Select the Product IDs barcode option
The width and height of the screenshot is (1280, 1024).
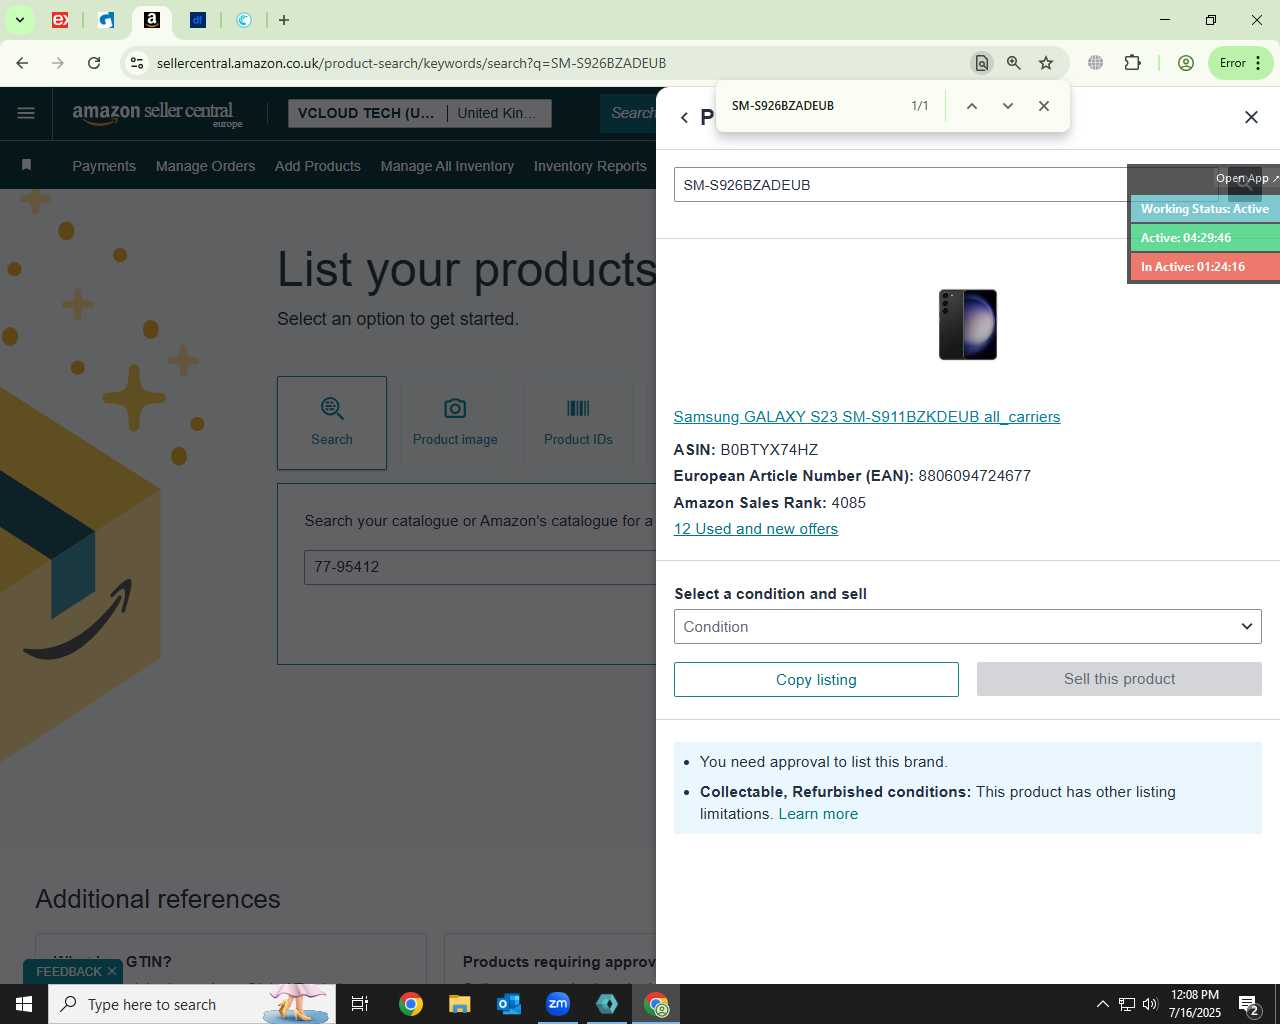[x=578, y=423]
